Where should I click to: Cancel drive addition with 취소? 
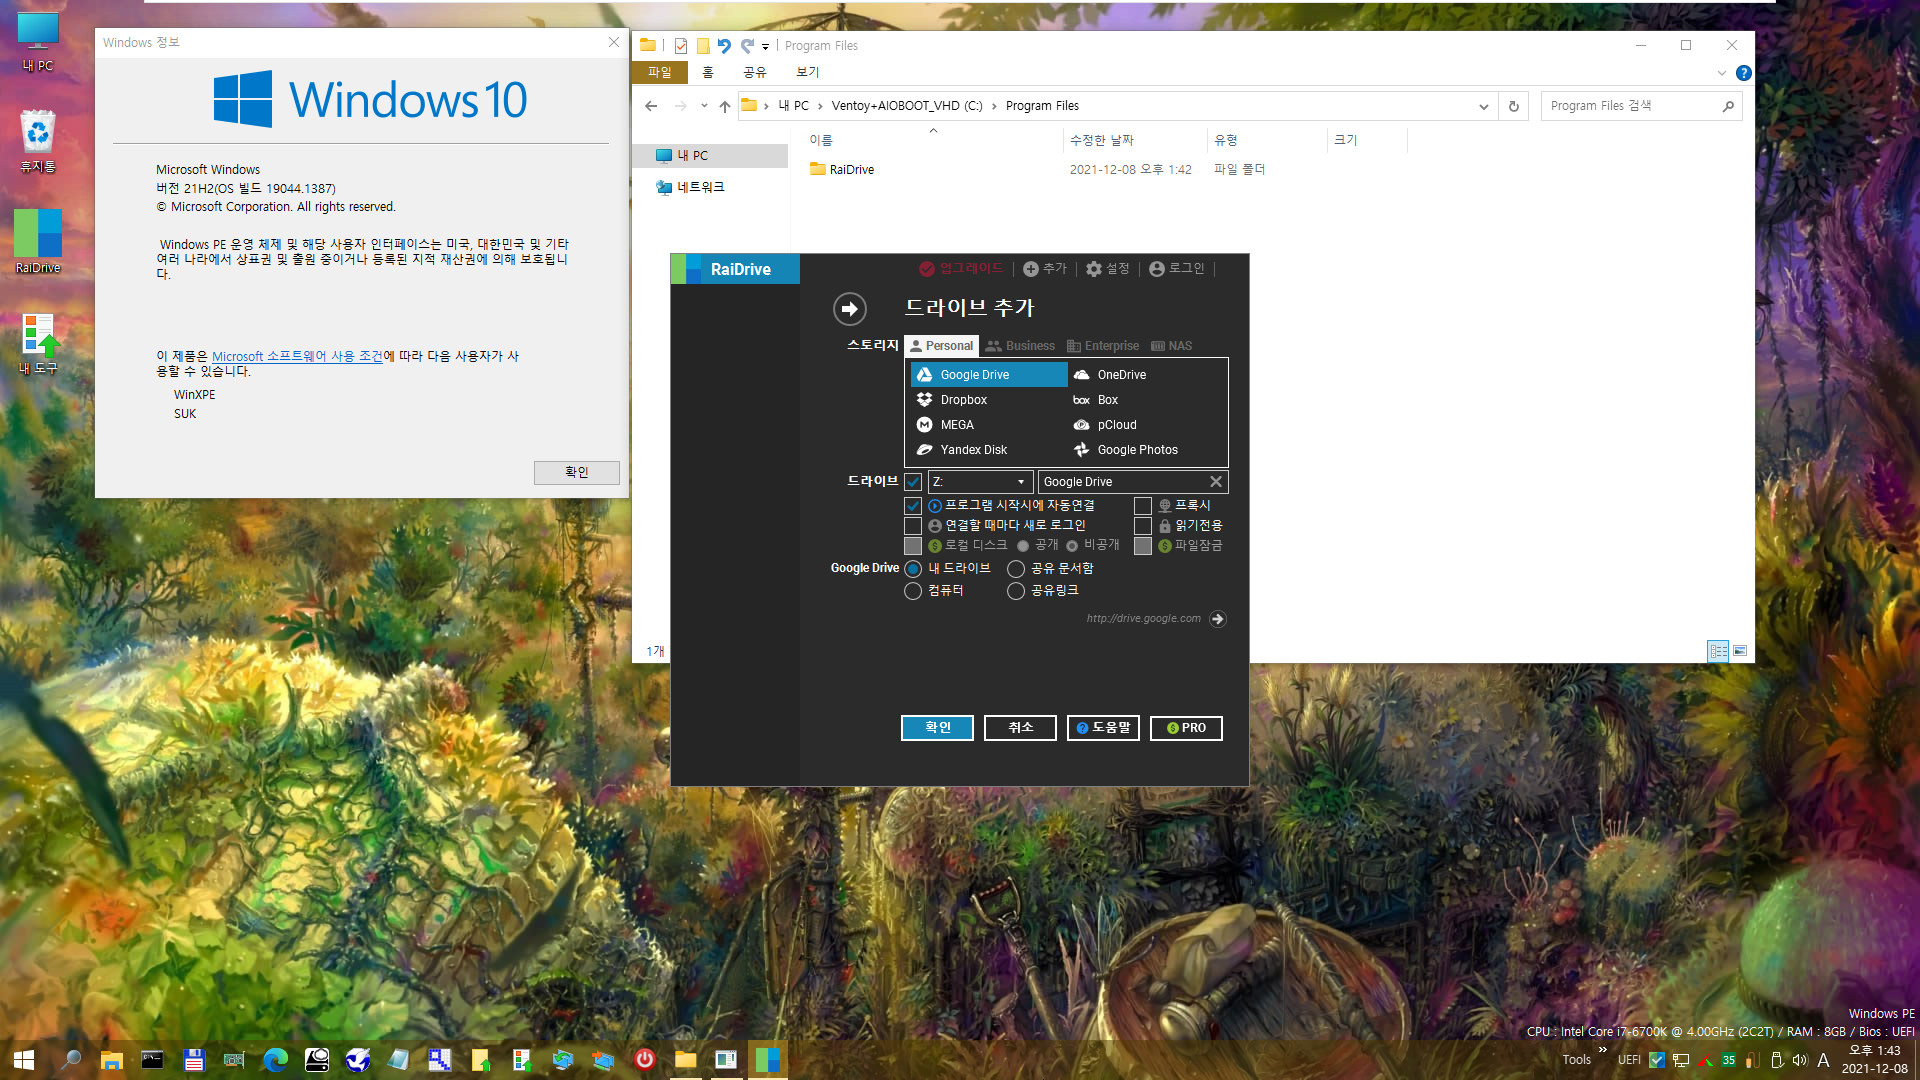1020,728
